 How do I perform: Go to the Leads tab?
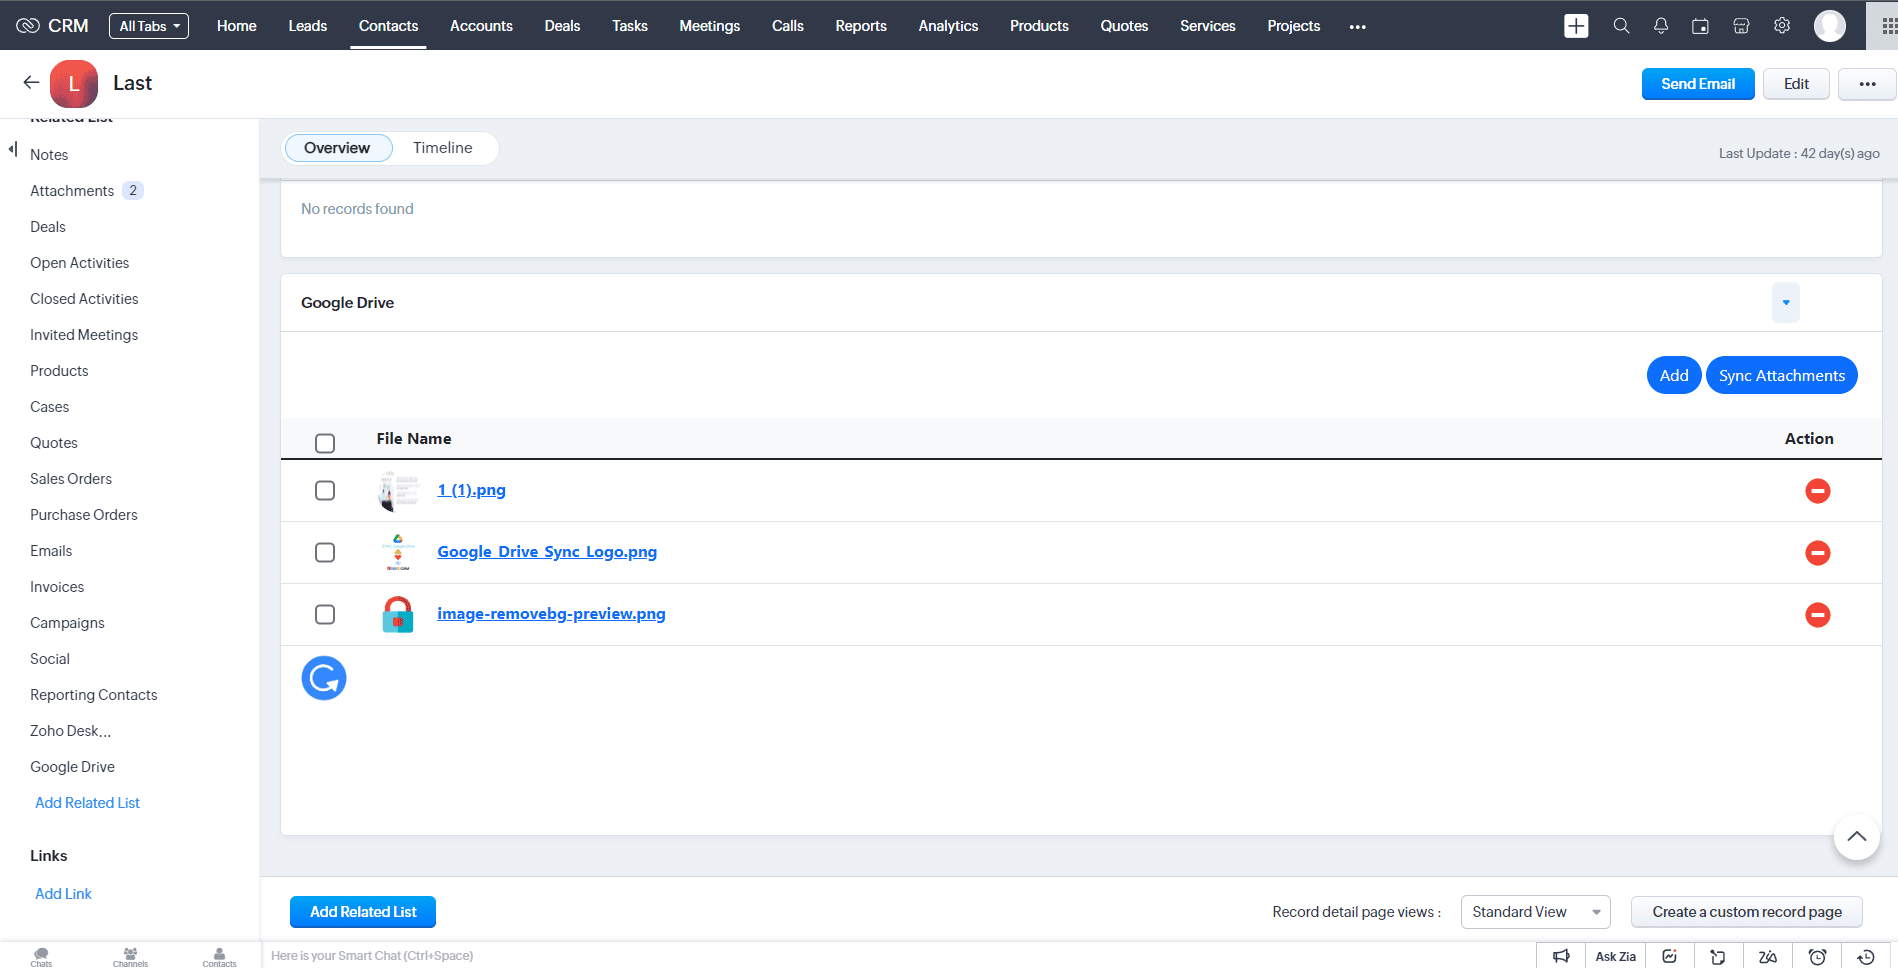click(307, 26)
